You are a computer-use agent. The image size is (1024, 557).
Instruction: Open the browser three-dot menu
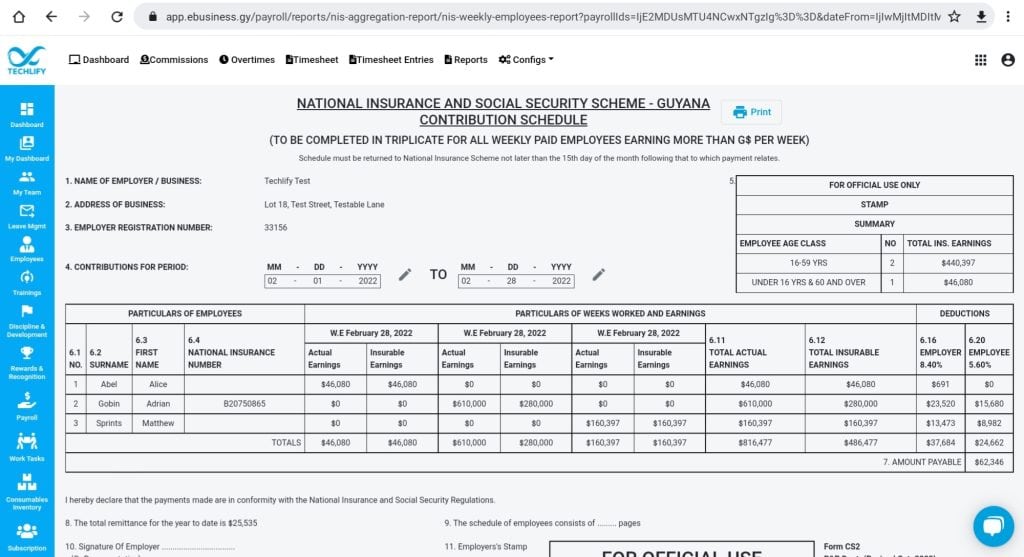pos(1008,17)
